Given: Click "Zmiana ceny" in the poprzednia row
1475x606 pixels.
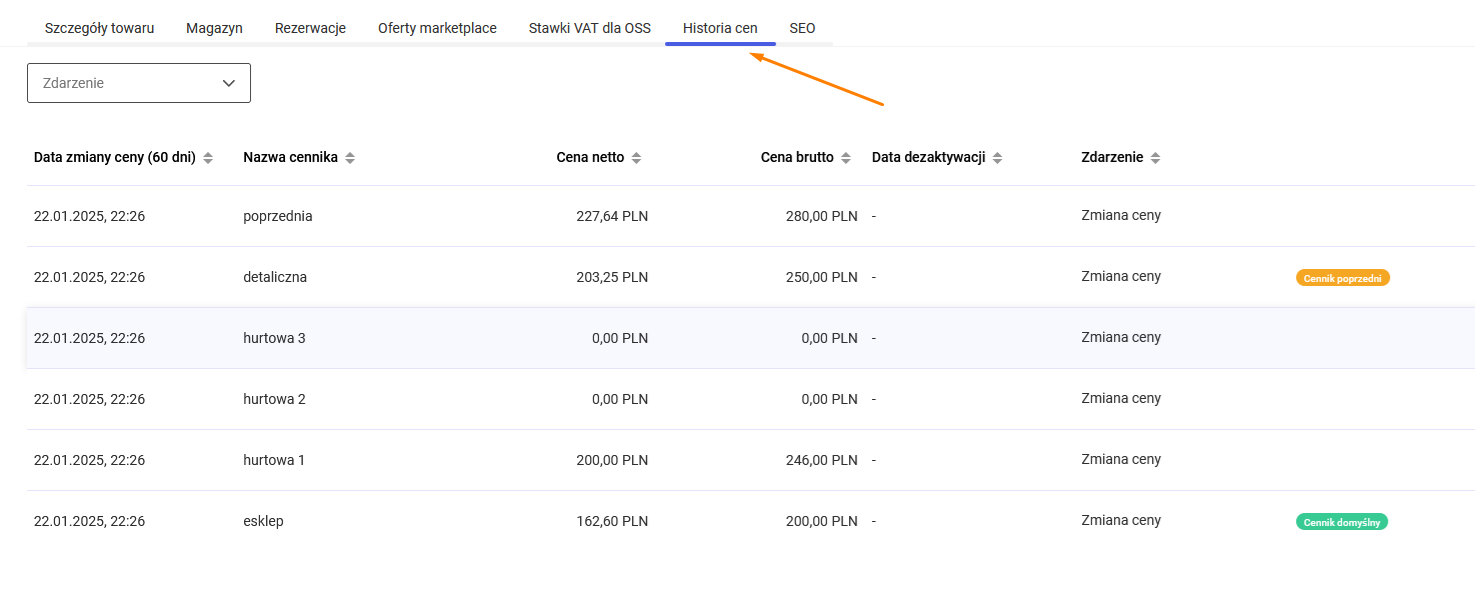Looking at the screenshot, I should pyautogui.click(x=1121, y=215).
